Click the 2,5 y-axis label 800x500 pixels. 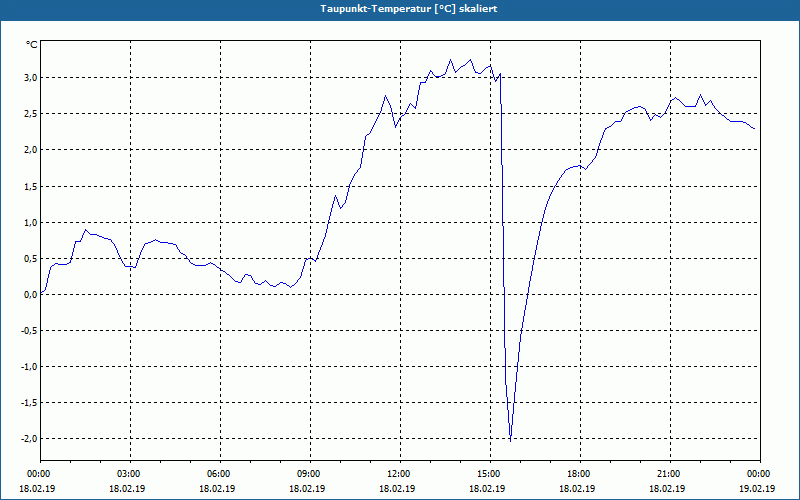[x=31, y=114]
